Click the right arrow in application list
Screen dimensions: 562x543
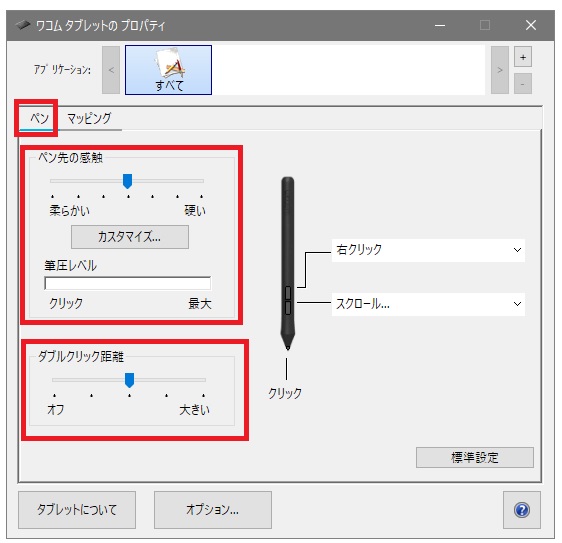pos(500,70)
